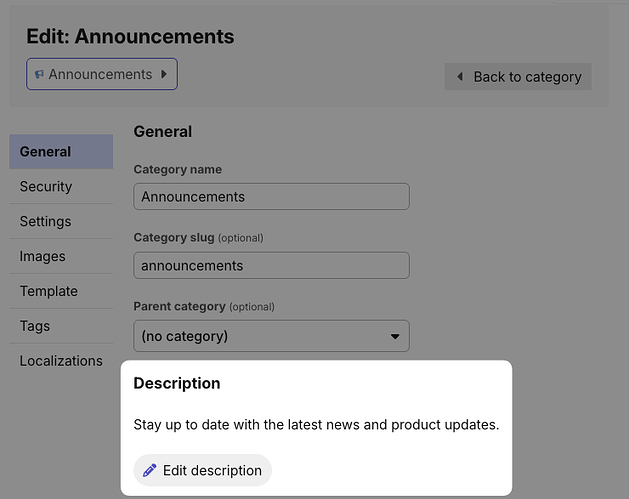
Task: Click the Parent category label
Action: coord(179,306)
